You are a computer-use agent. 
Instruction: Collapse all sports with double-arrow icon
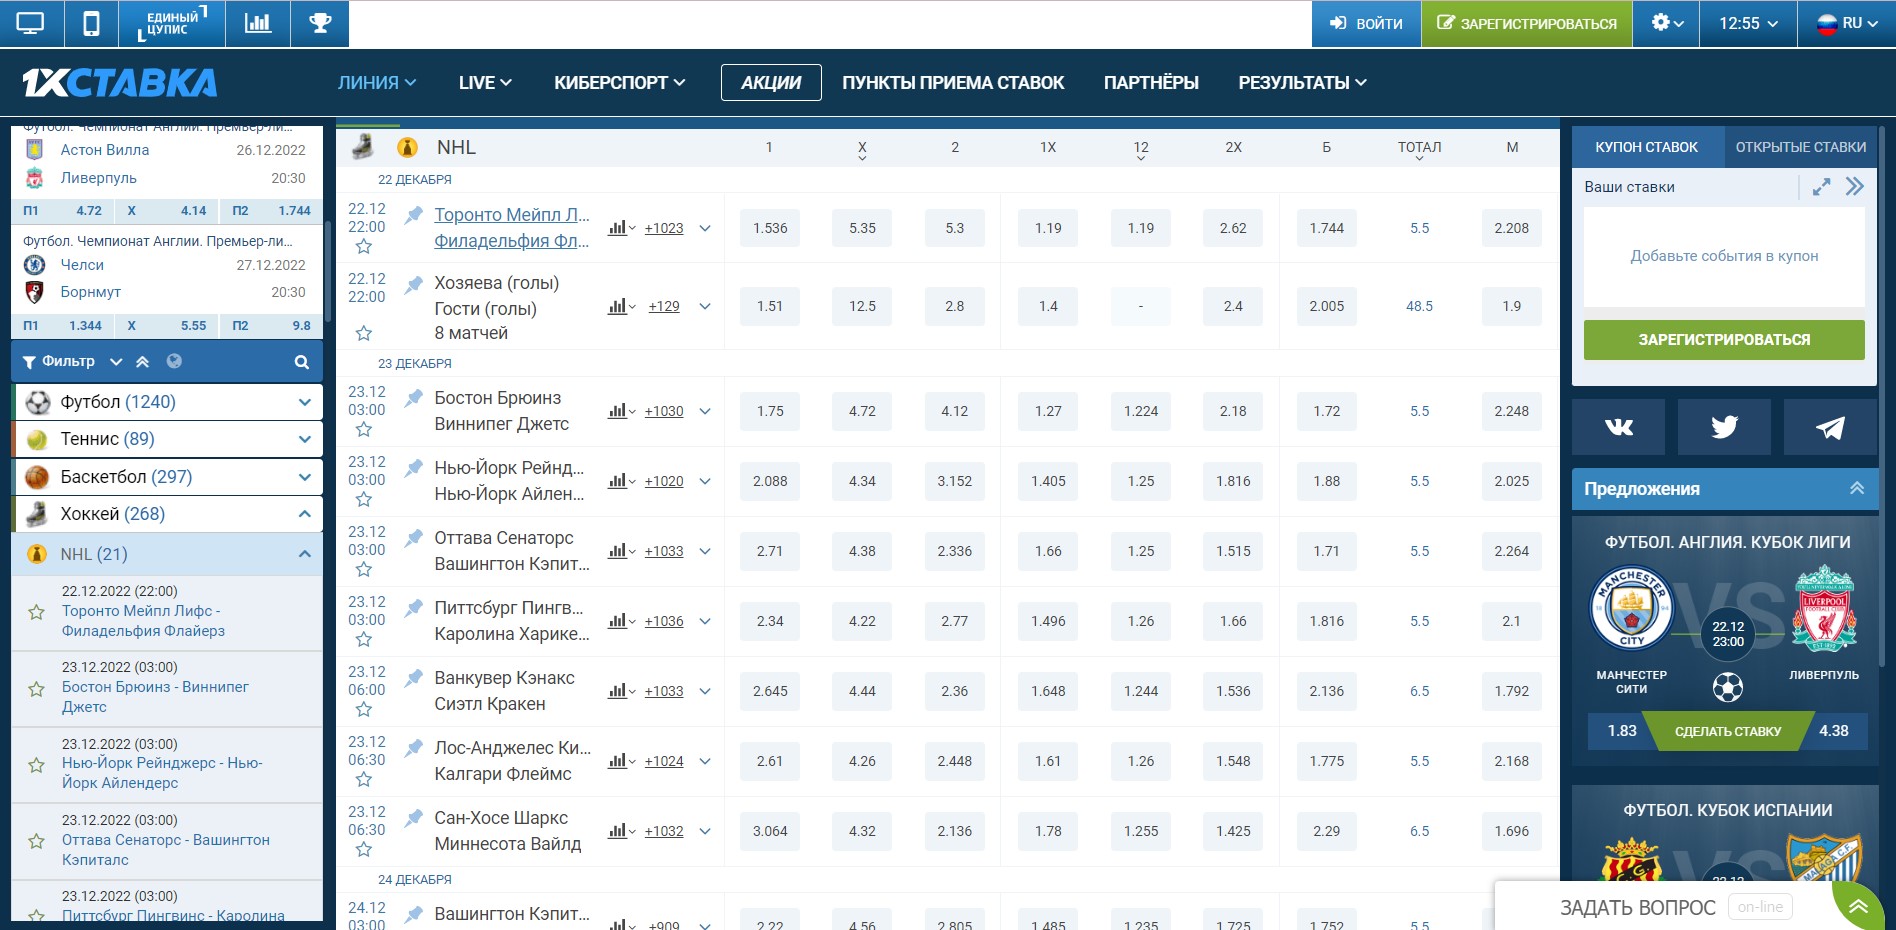point(142,362)
